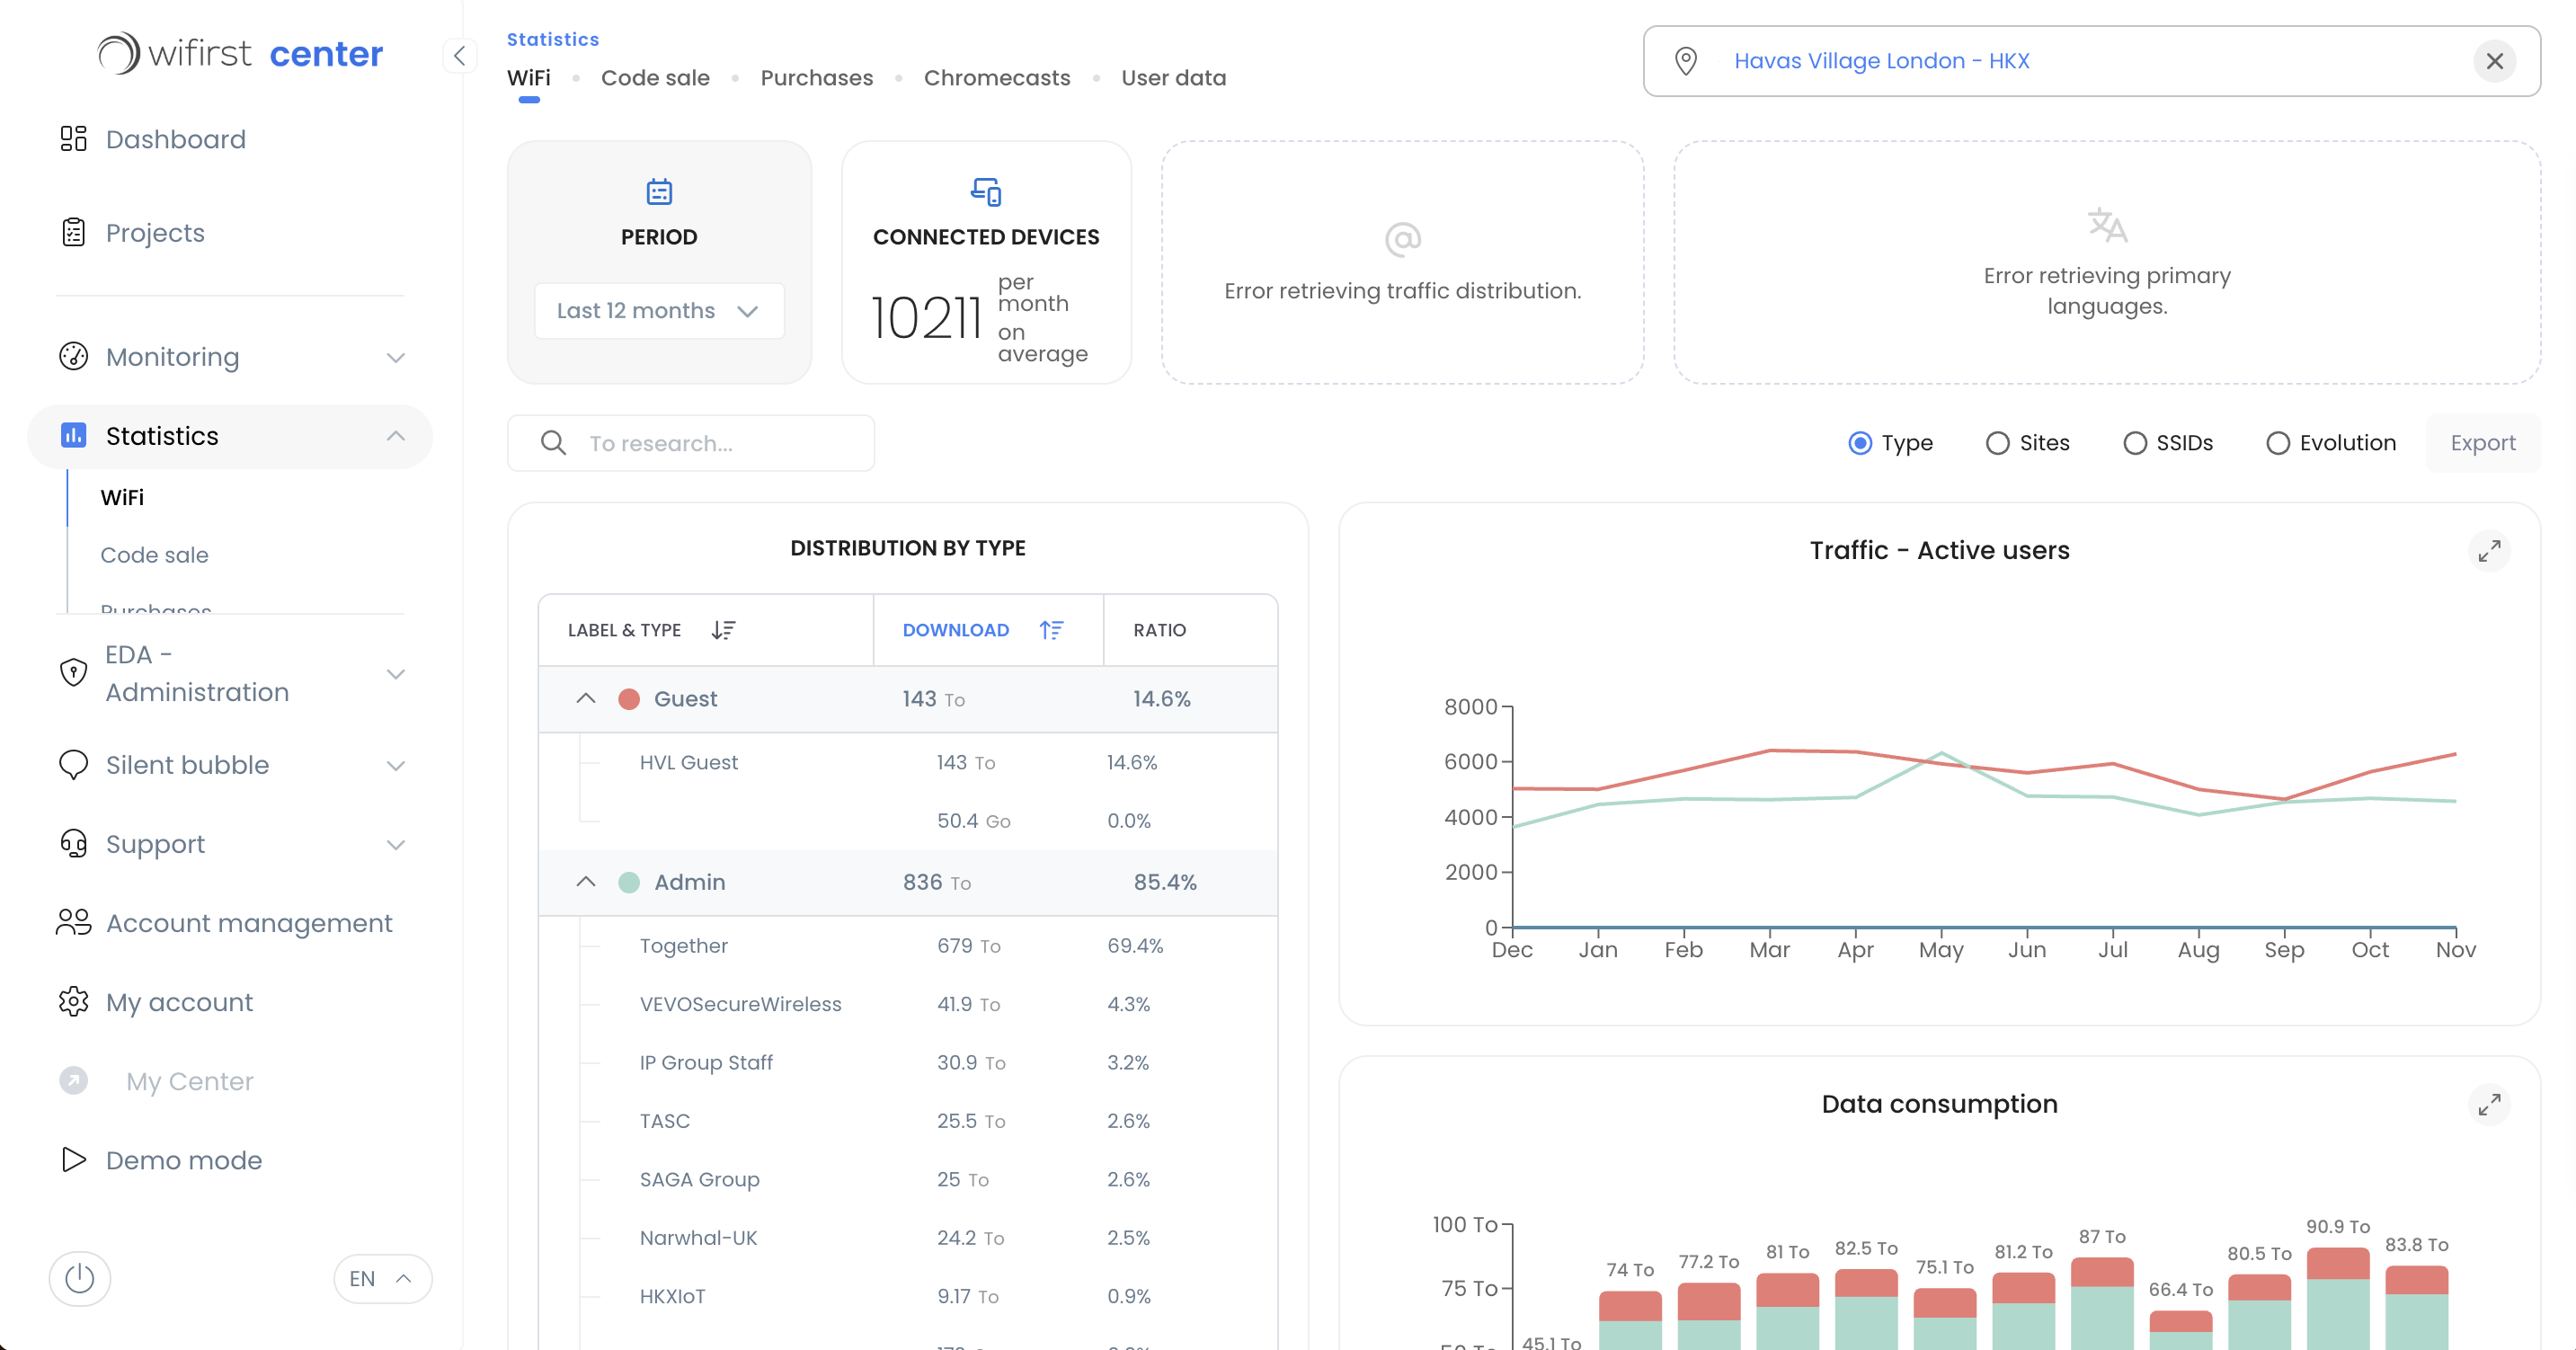Select the Projects icon in sidebar
Viewport: 2576px width, 1350px height.
(x=73, y=232)
